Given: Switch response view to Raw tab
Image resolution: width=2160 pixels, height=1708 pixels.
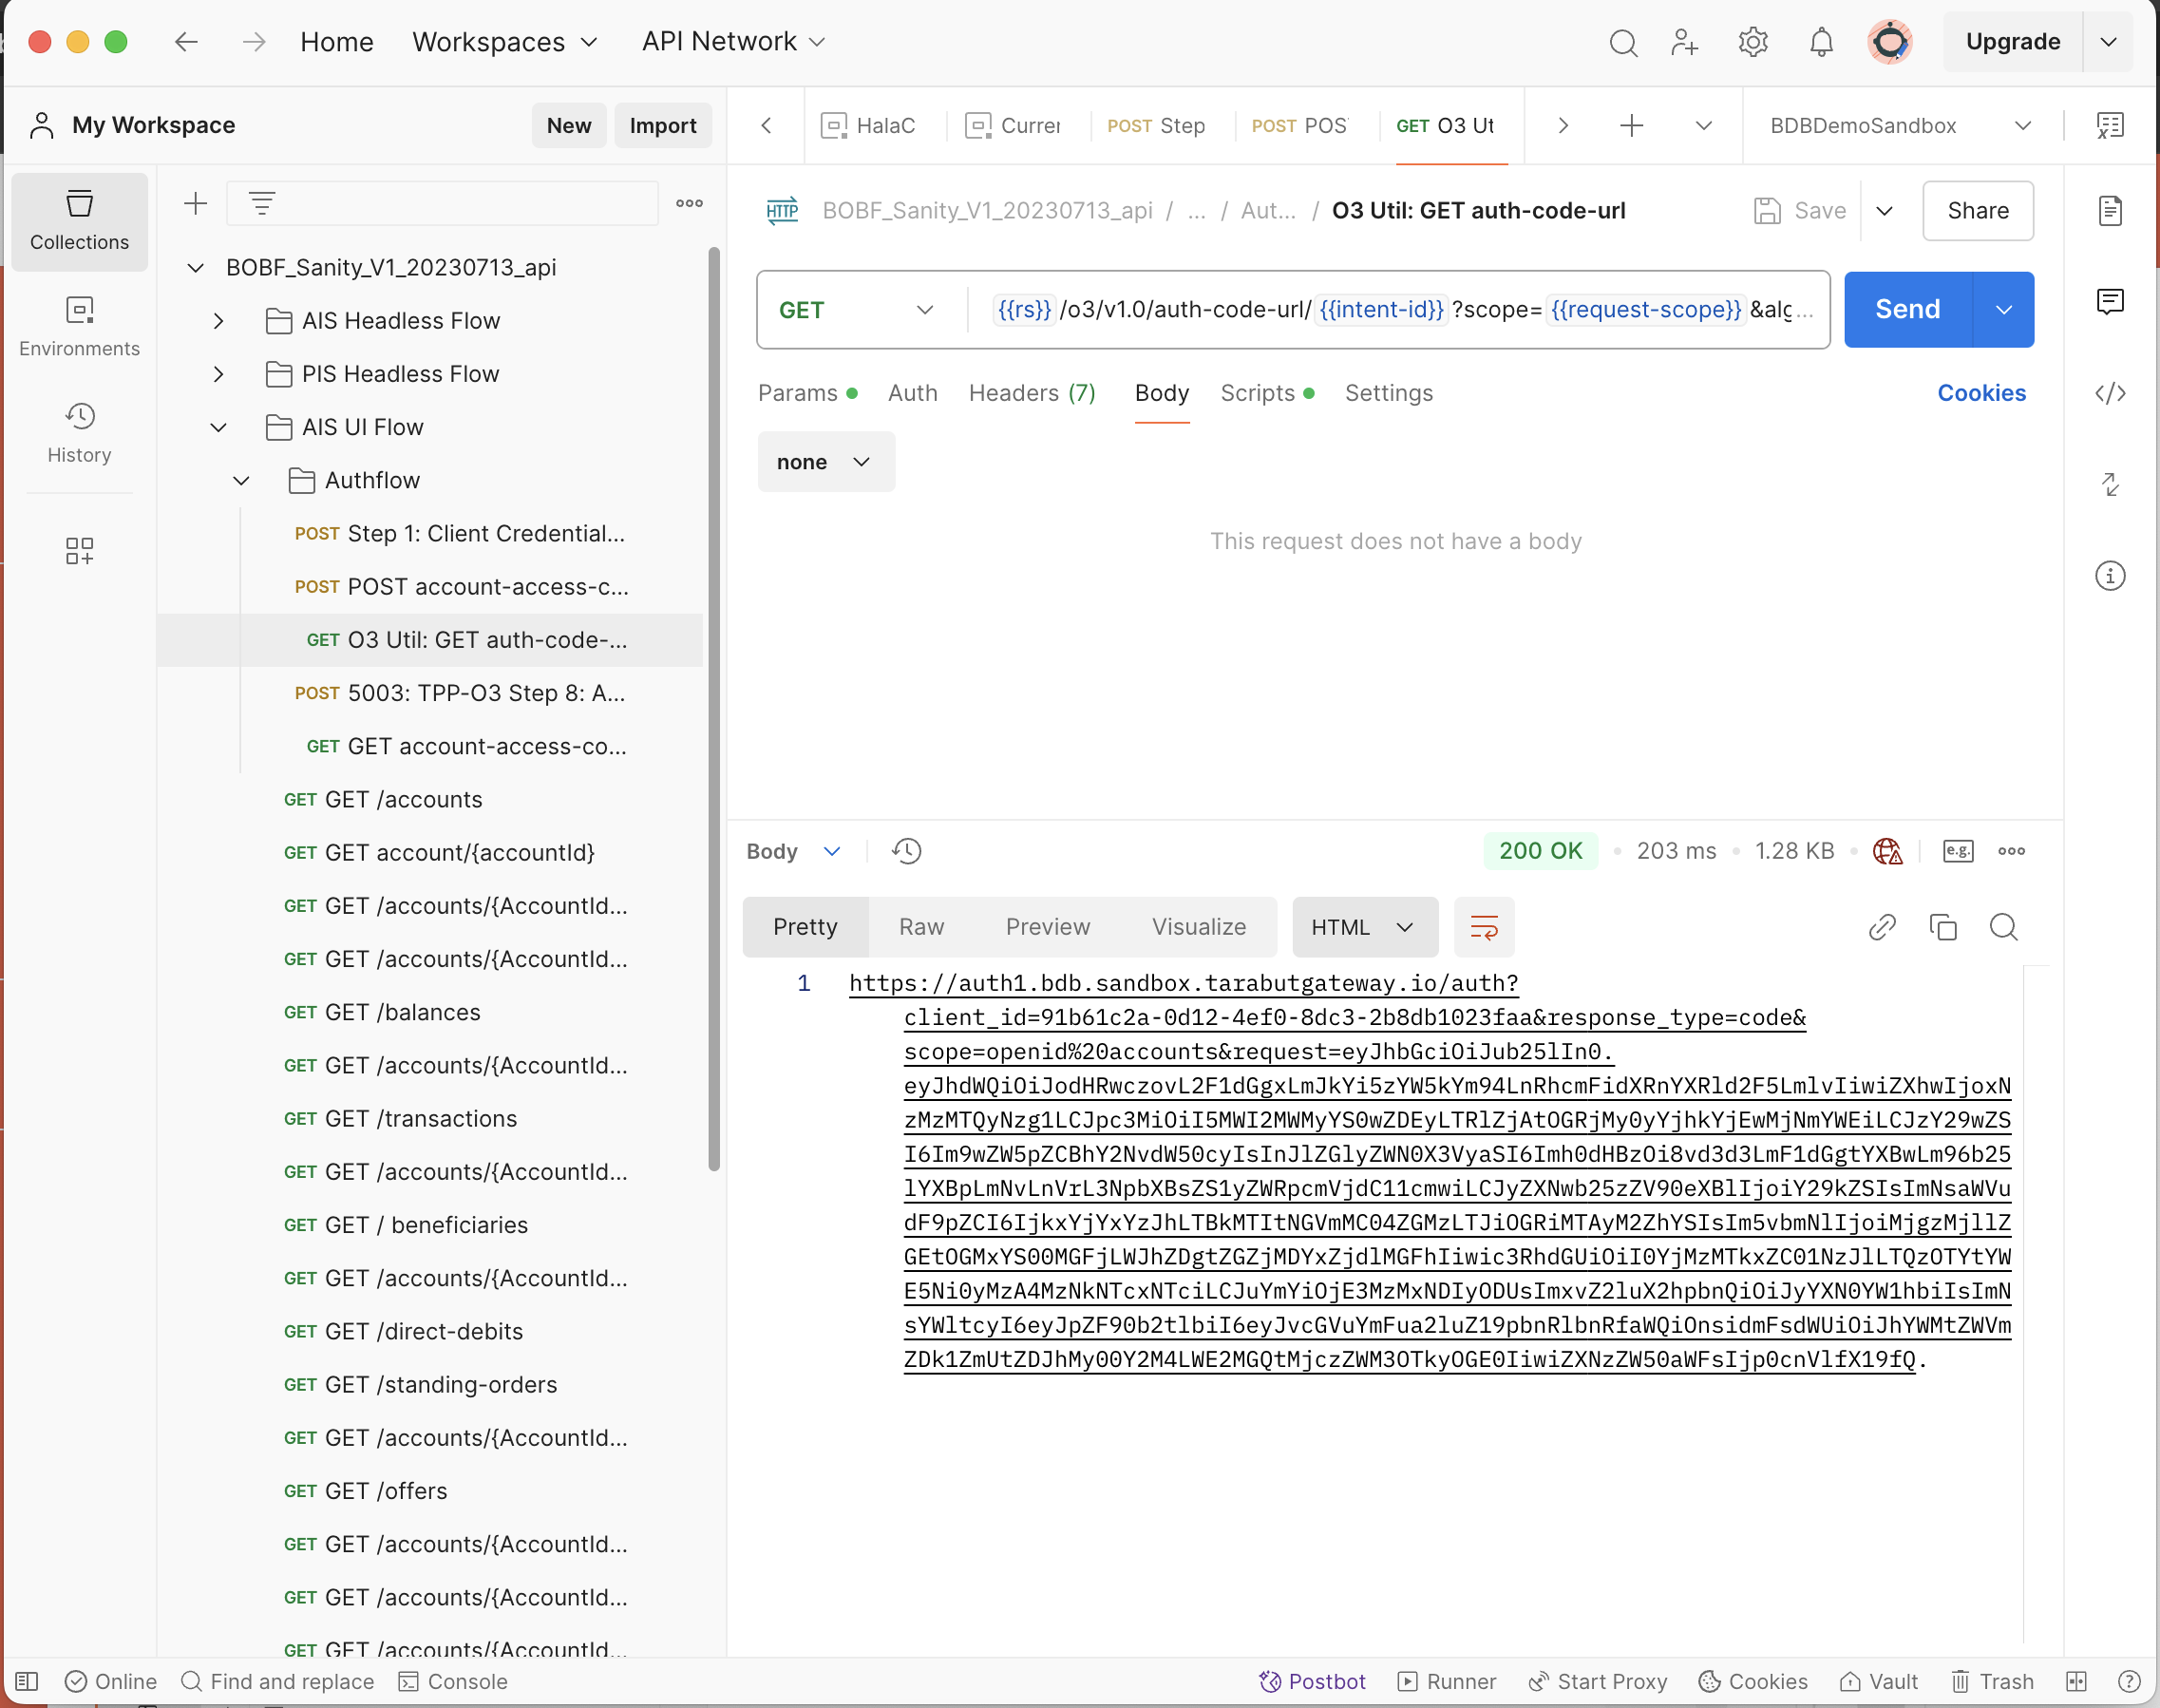Looking at the screenshot, I should pos(920,927).
